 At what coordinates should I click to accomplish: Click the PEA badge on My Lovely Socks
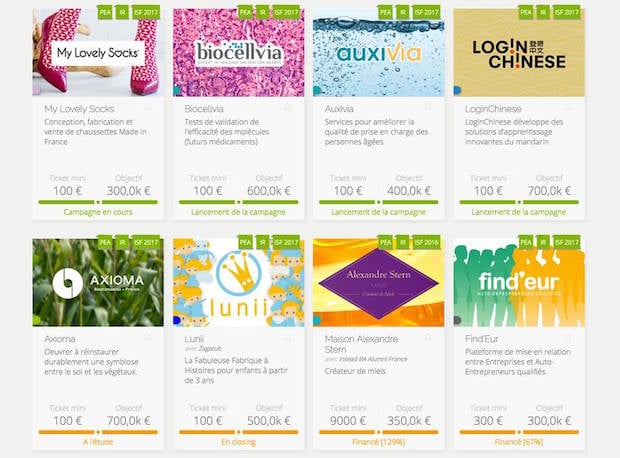[x=105, y=12]
